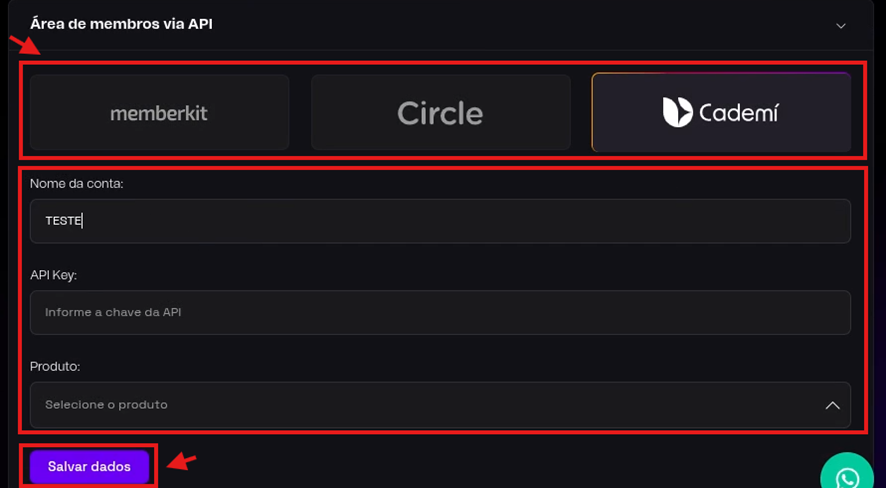Click the memberkit logo text
Screen dimensions: 886x488
pyautogui.click(x=159, y=113)
